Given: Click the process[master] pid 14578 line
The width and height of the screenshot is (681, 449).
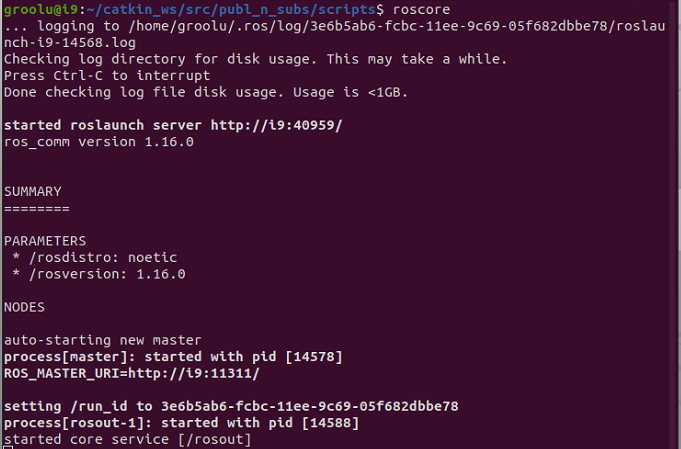Looking at the screenshot, I should coord(150,357).
